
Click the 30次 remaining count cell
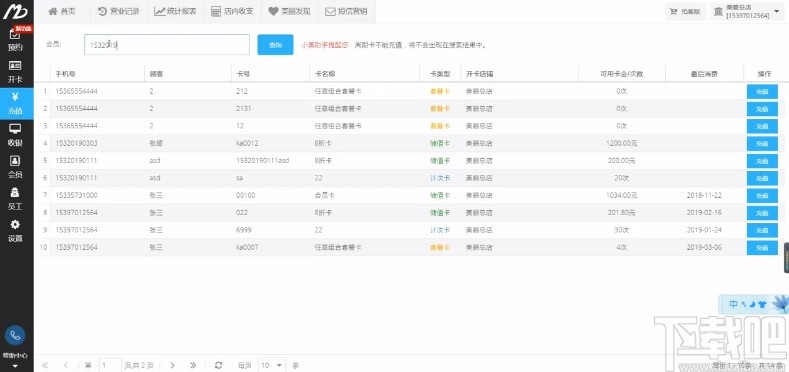tap(621, 230)
